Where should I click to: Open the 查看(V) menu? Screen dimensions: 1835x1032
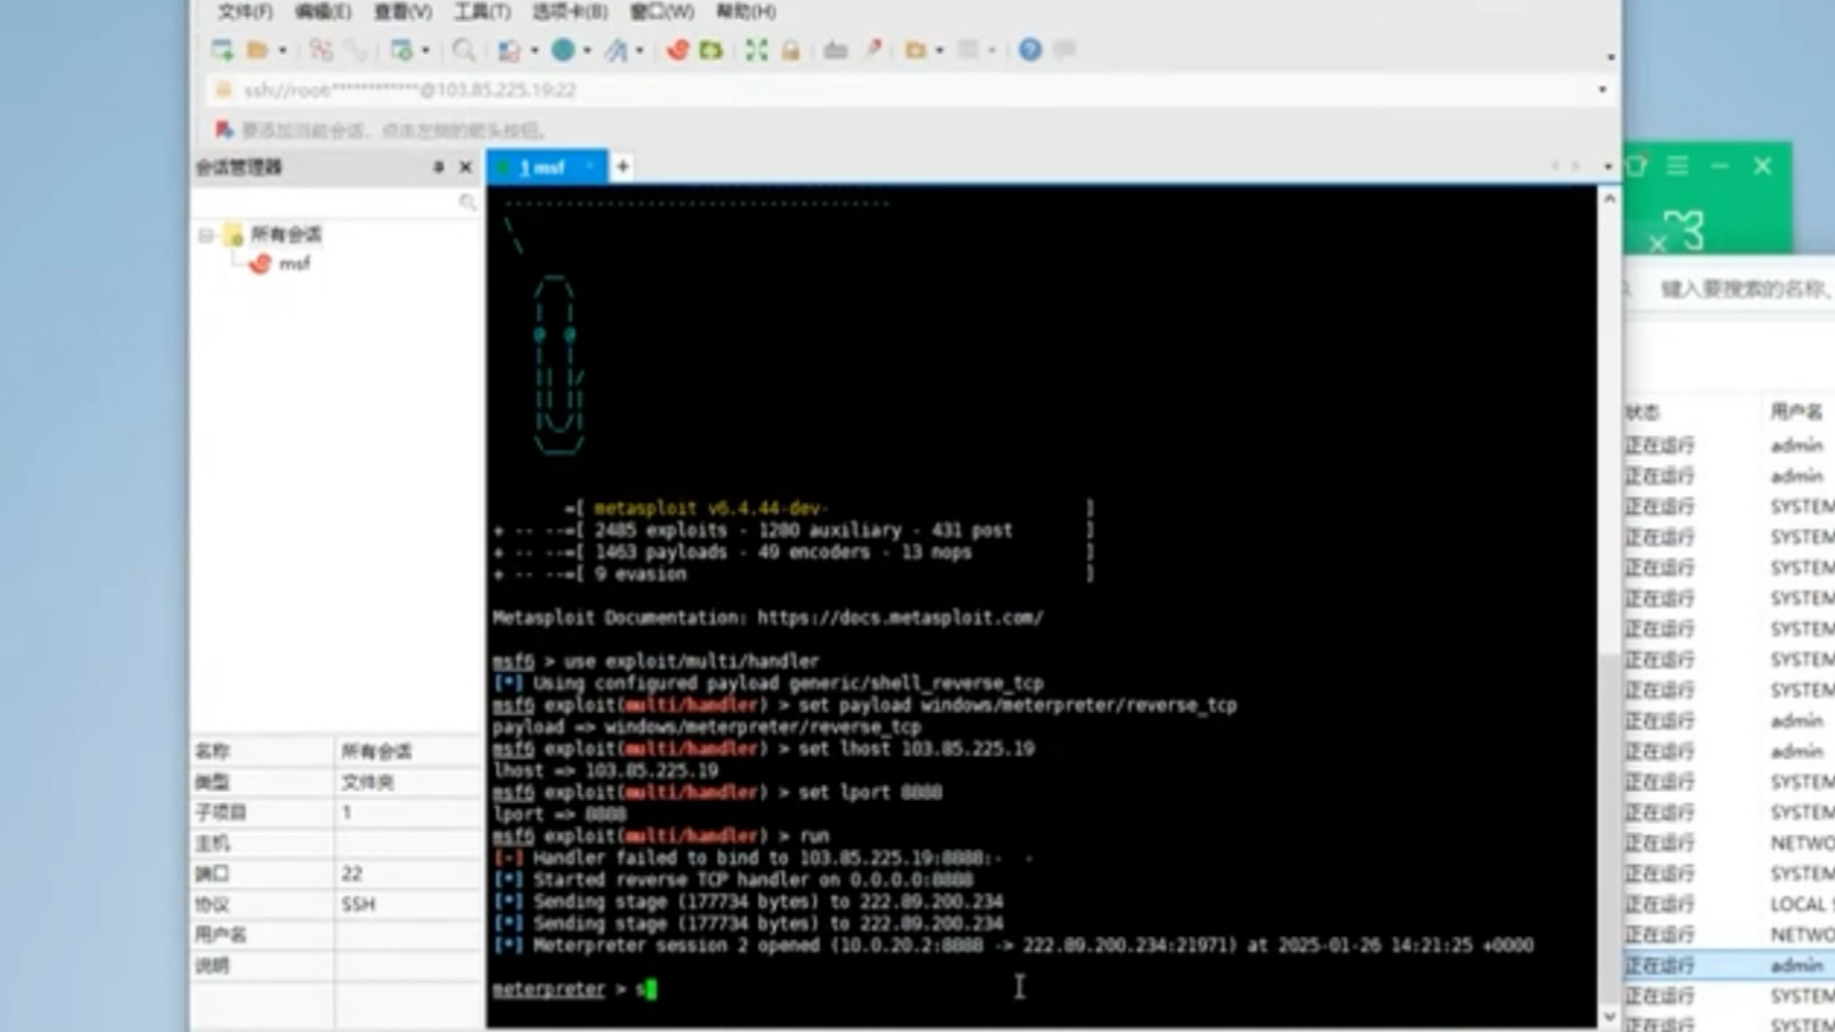pos(403,12)
